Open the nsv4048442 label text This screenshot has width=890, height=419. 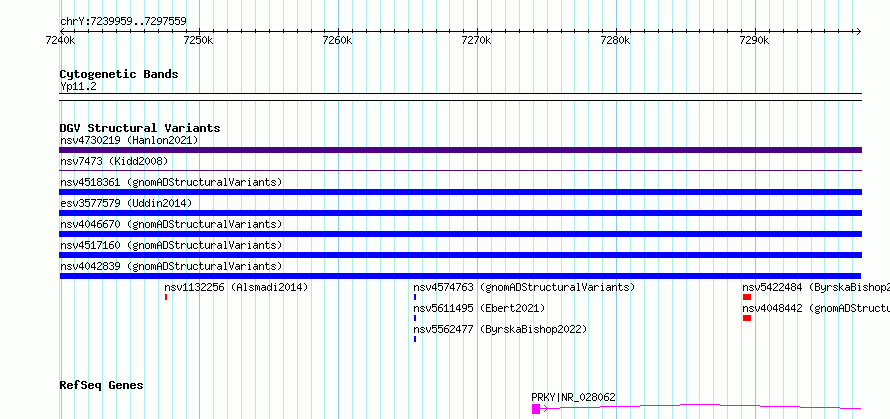[x=816, y=308]
